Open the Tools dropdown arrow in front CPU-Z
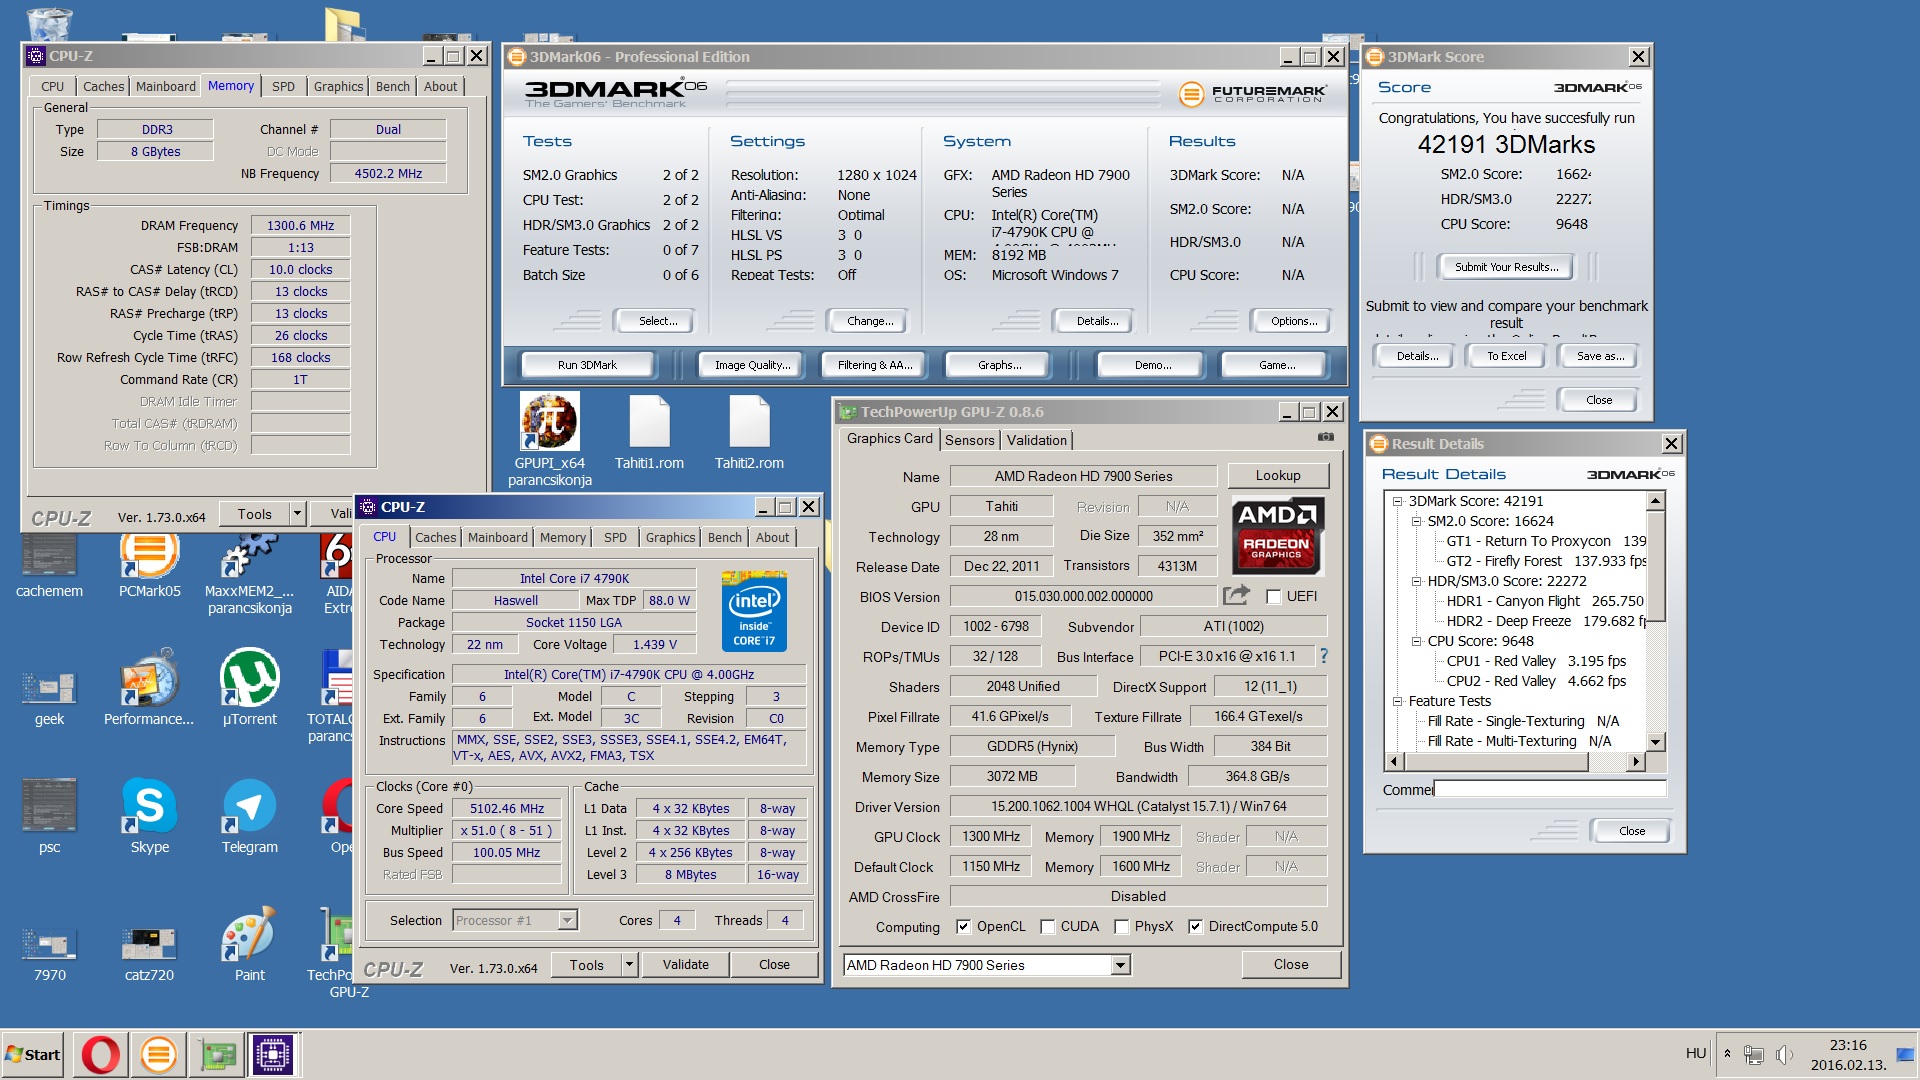The image size is (1920, 1080). pos(629,965)
